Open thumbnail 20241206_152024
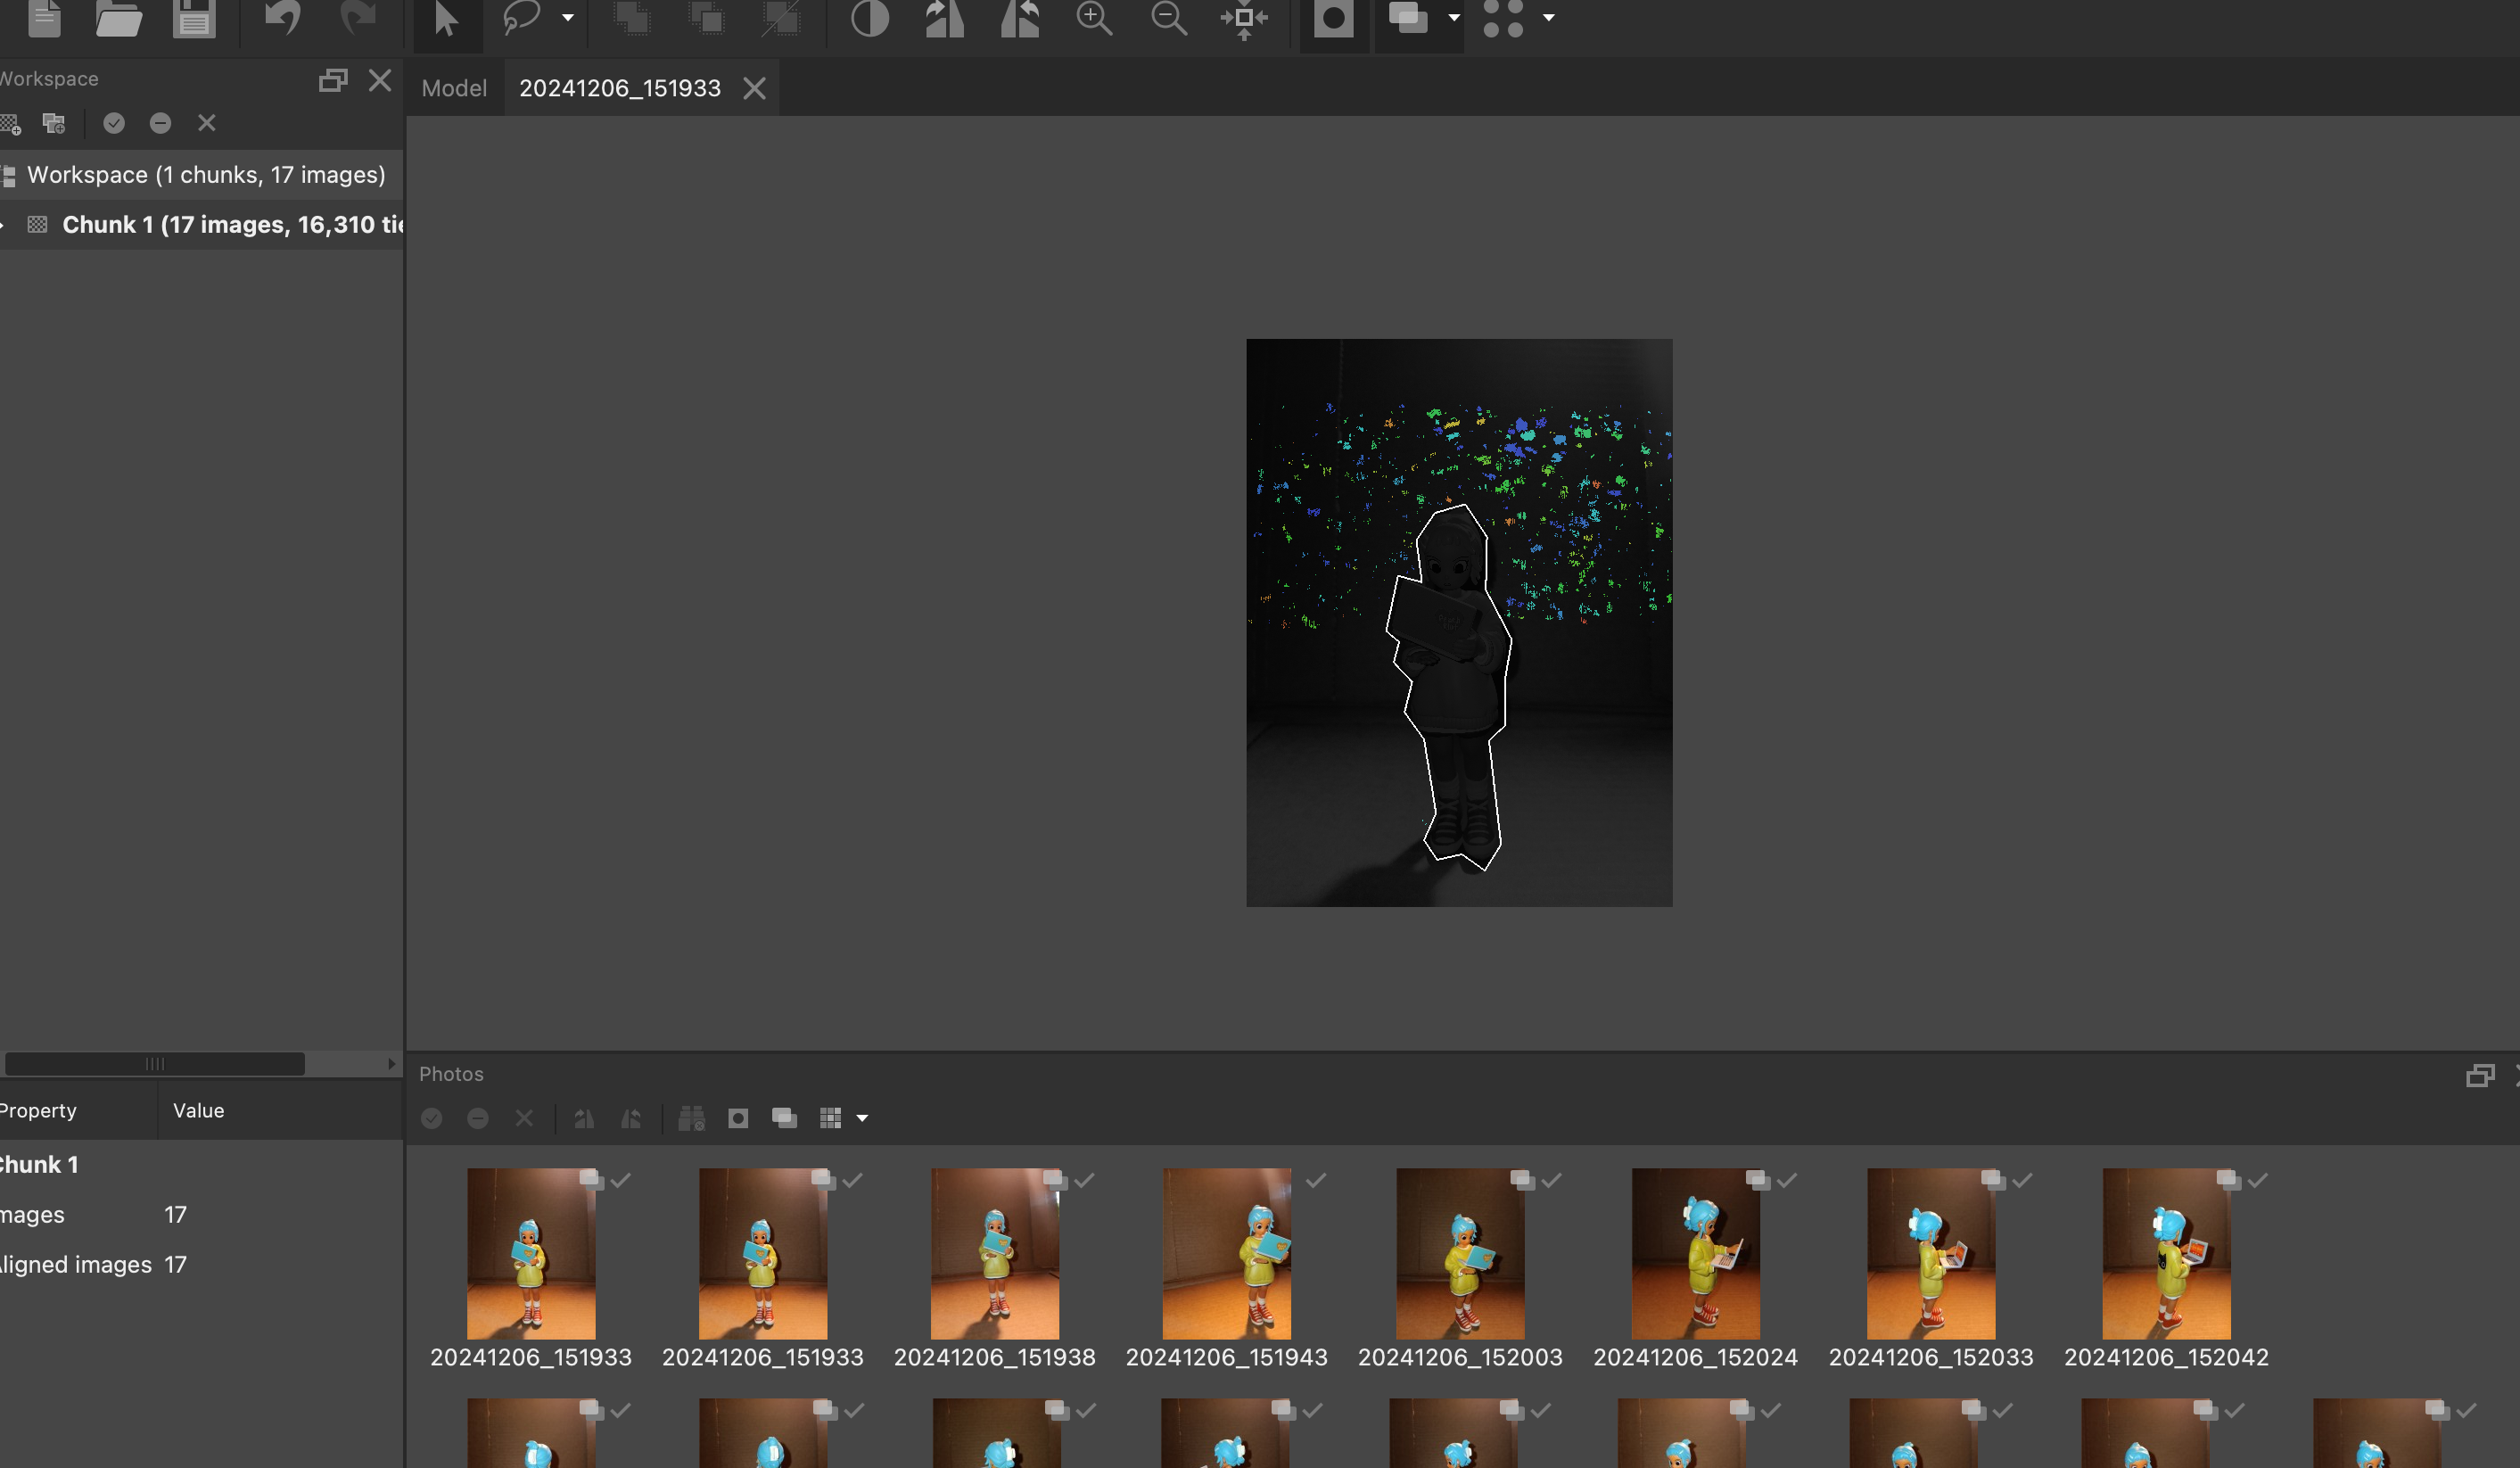 1696,1254
